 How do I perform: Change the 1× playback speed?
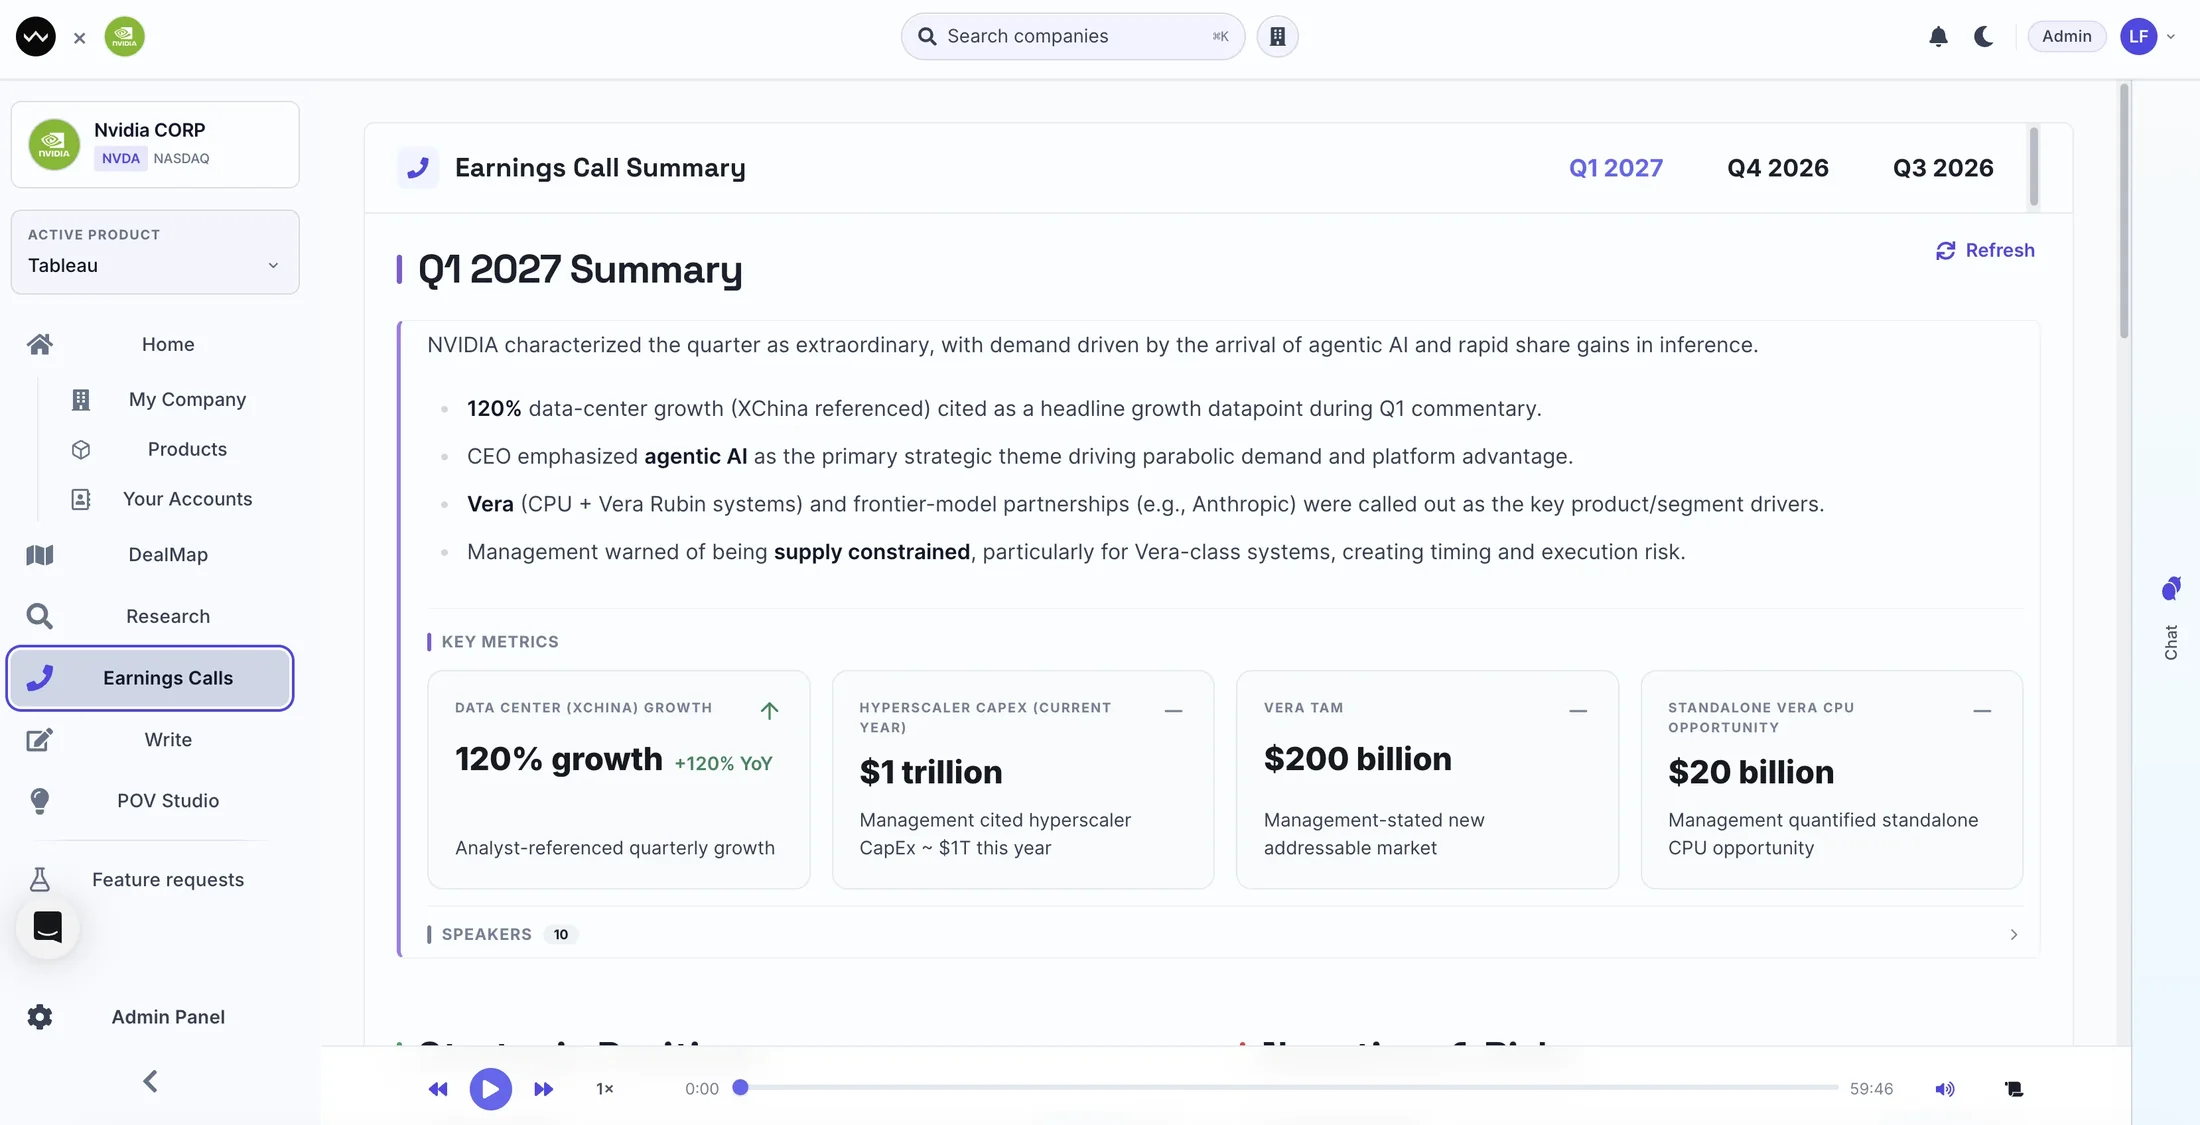click(605, 1089)
